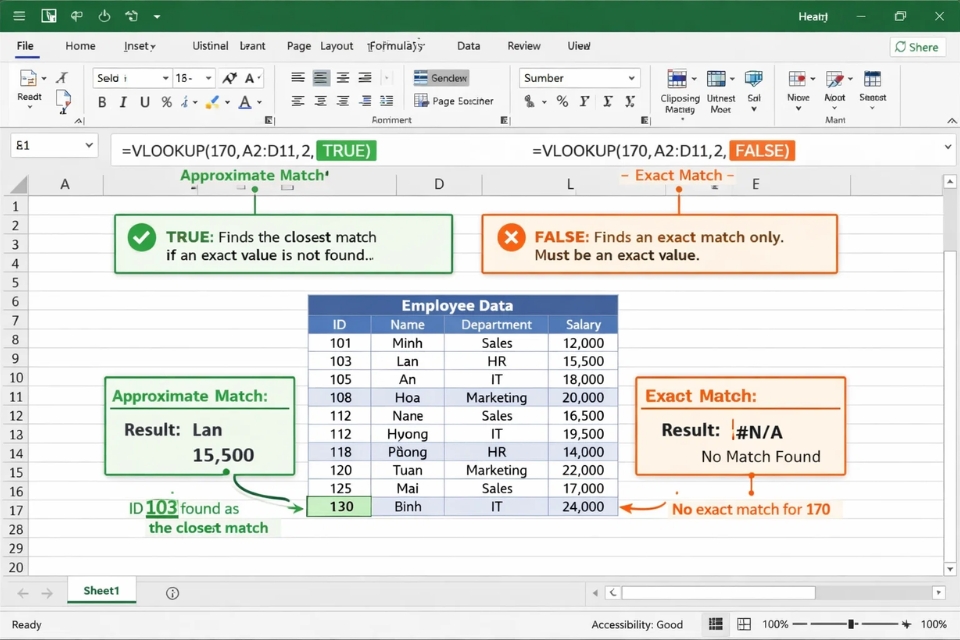
Task: Open the font color dropdown arrow
Action: 259,102
